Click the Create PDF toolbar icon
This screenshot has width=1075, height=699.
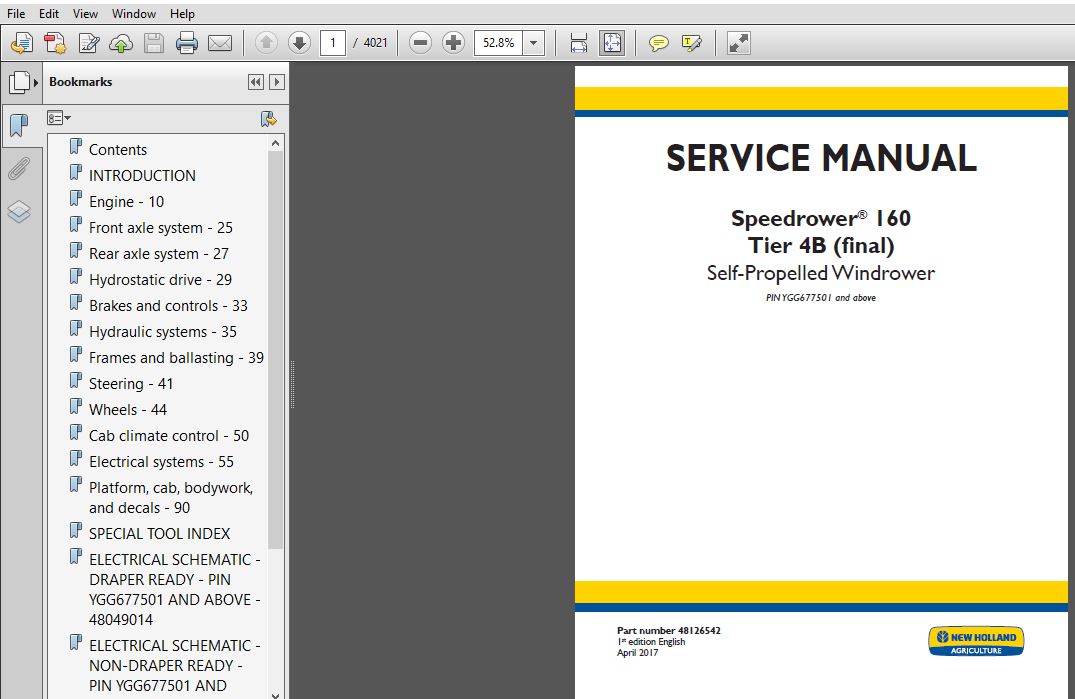[x=22, y=43]
